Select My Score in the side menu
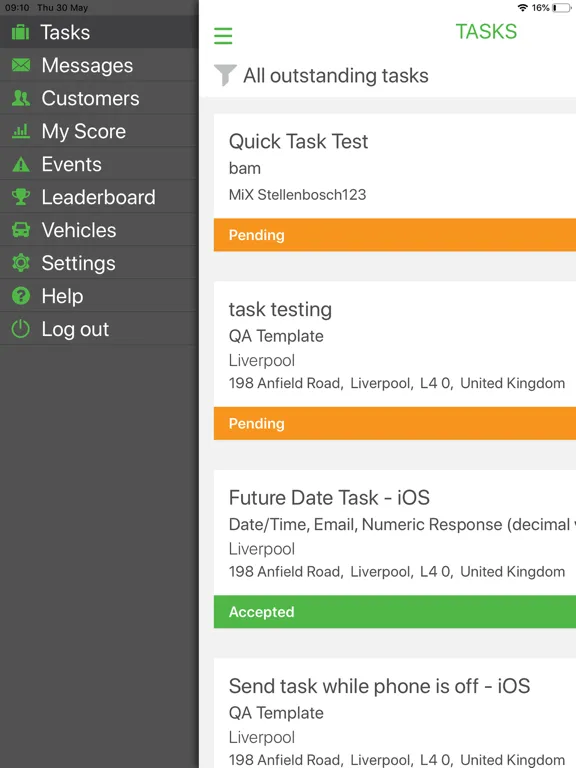This screenshot has width=576, height=768. (99, 131)
